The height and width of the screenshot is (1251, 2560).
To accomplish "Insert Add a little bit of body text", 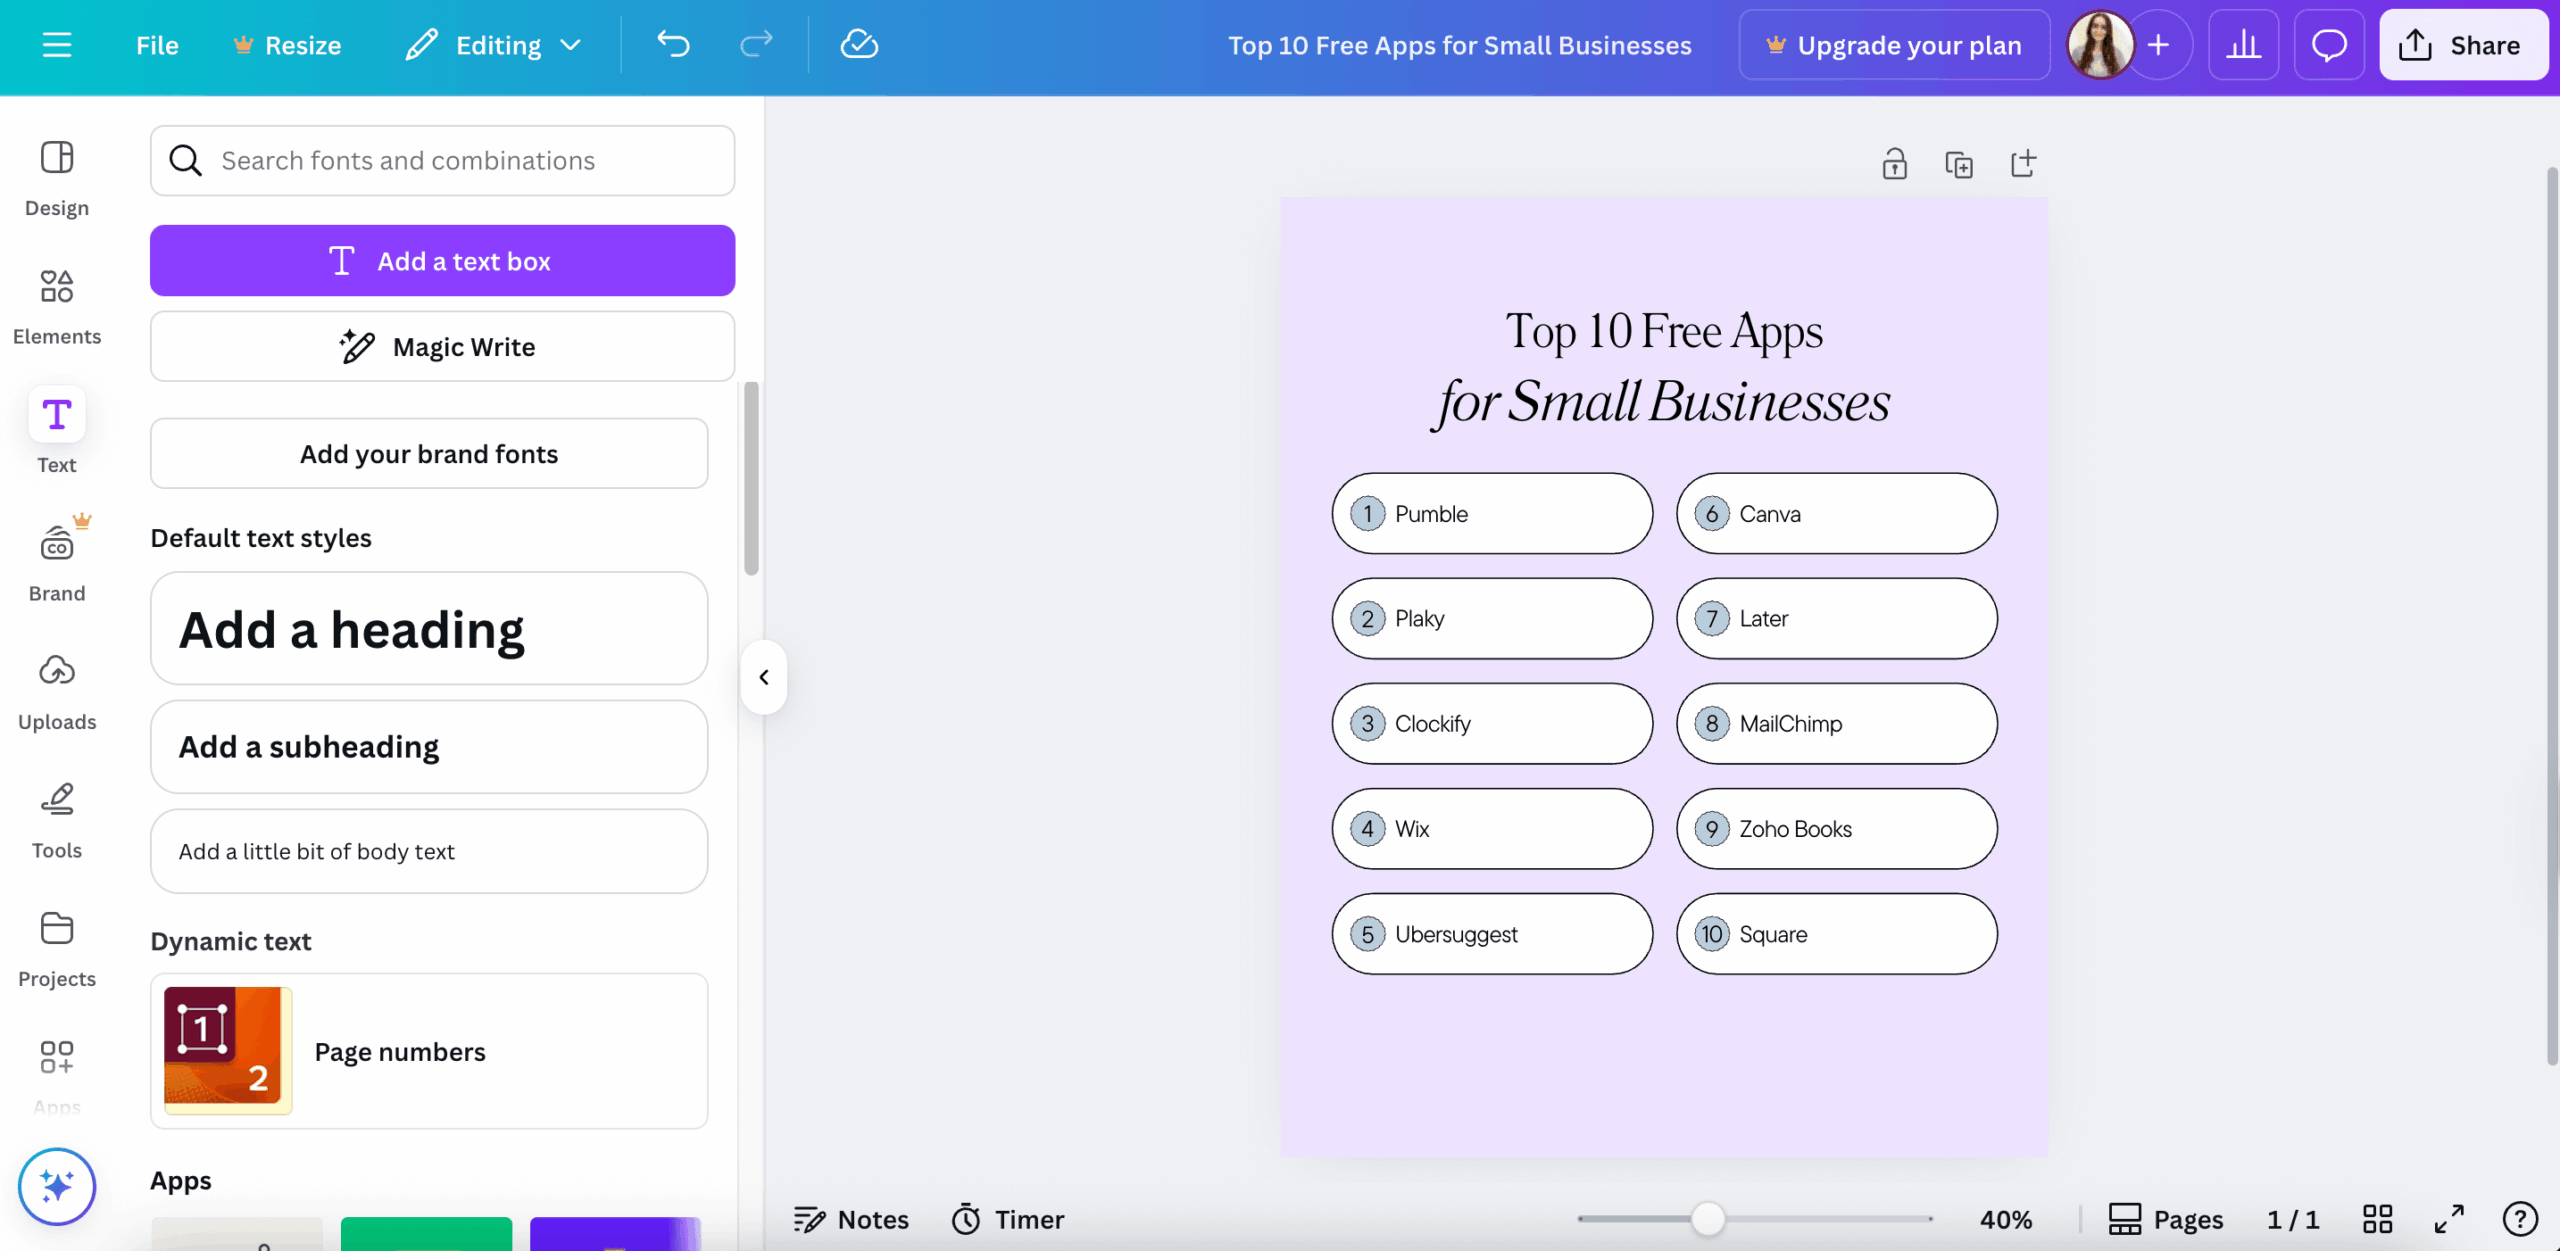I will tap(429, 851).
